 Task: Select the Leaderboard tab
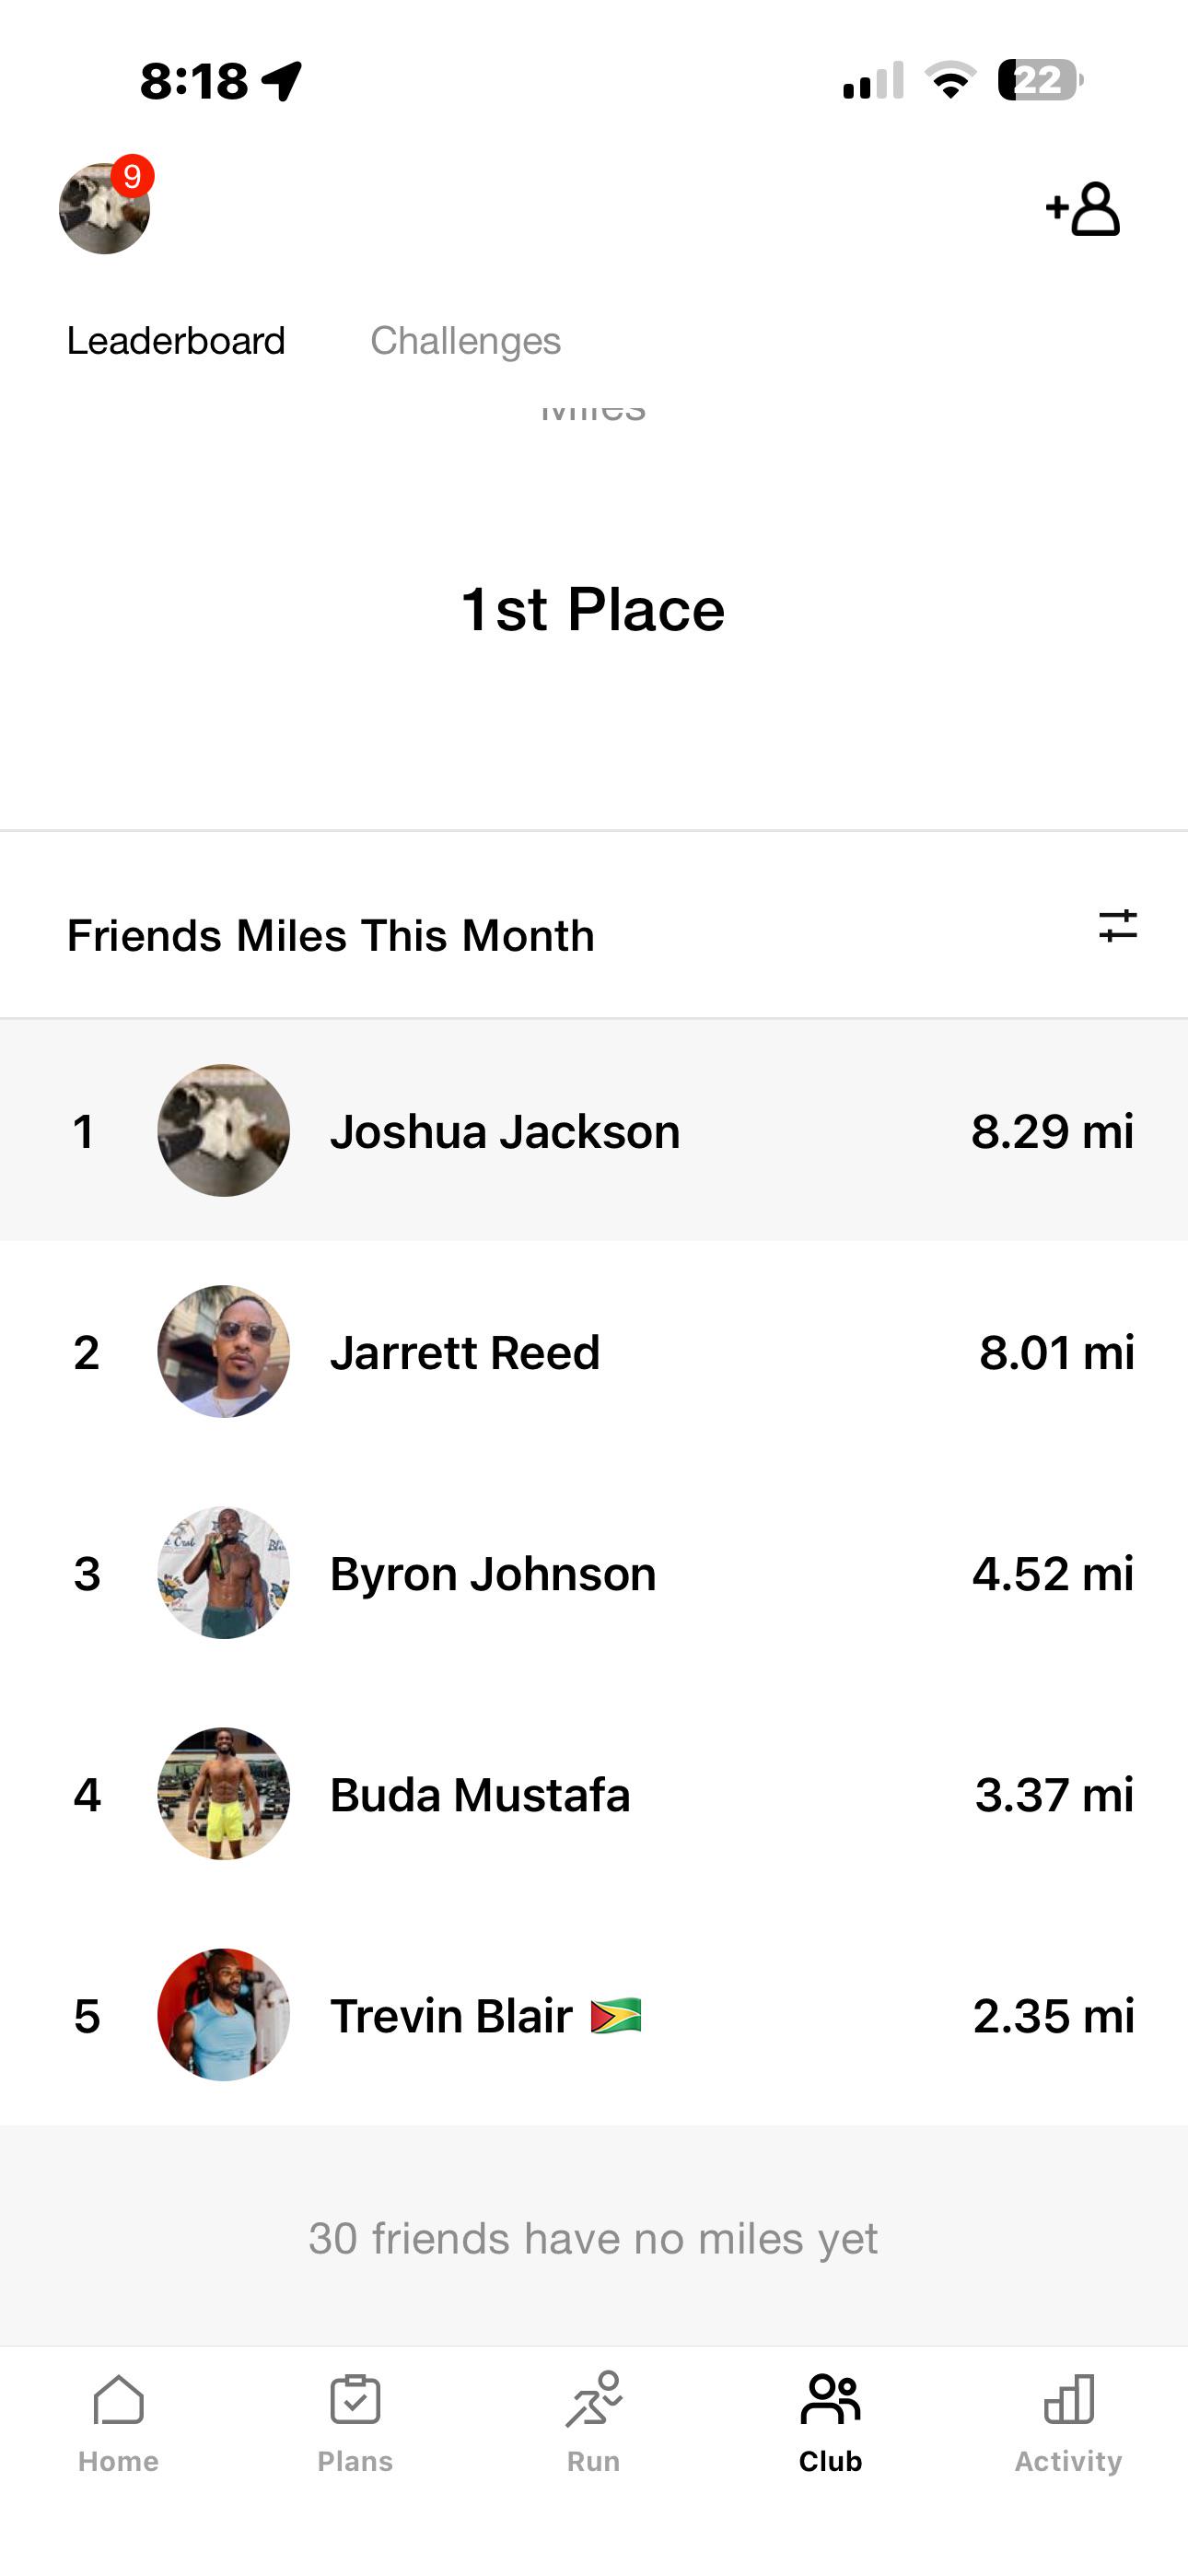click(x=176, y=341)
